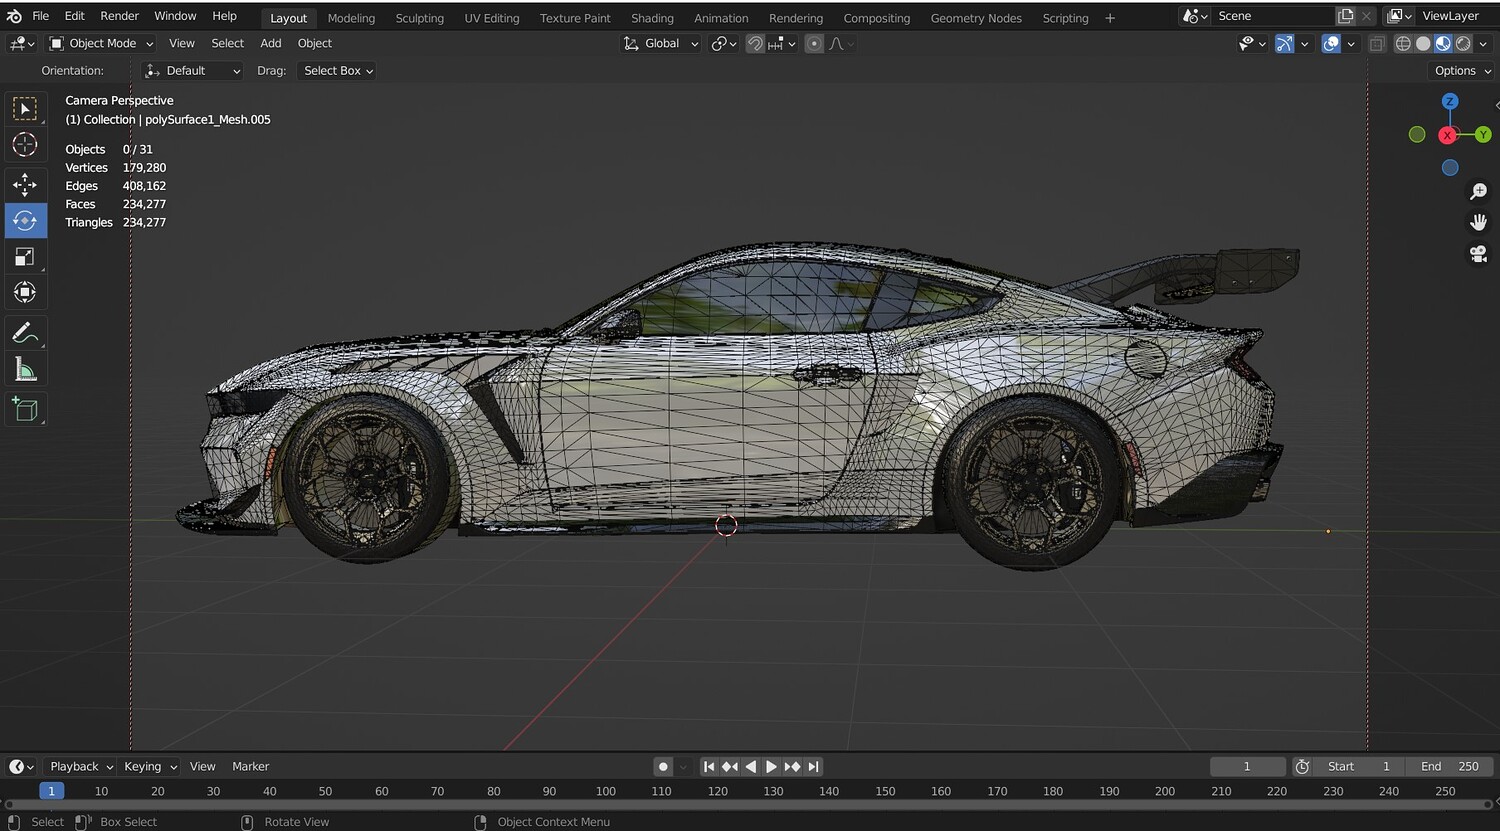
Task: Click the new scene icon beside Scene field
Action: click(x=1346, y=16)
